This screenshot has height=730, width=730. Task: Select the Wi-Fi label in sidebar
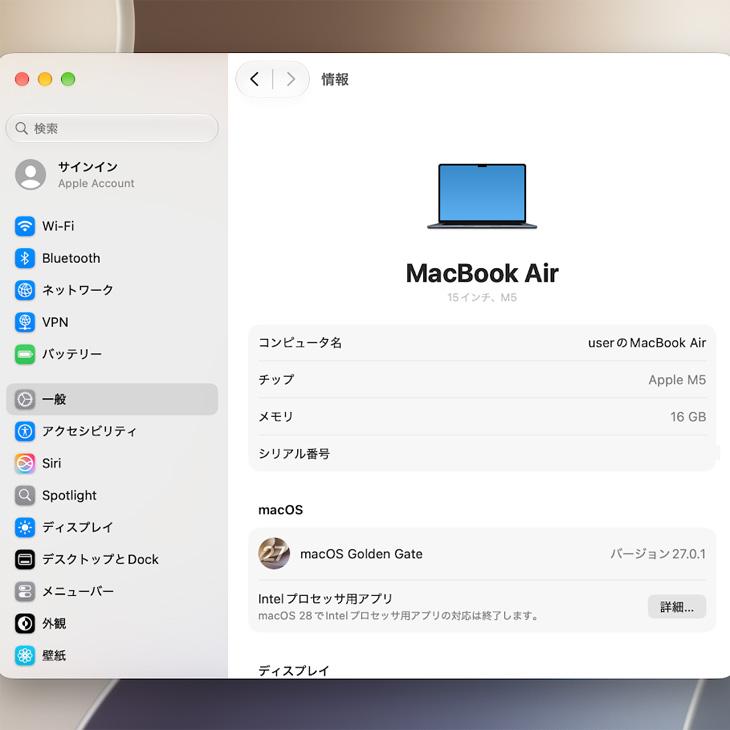click(x=58, y=226)
